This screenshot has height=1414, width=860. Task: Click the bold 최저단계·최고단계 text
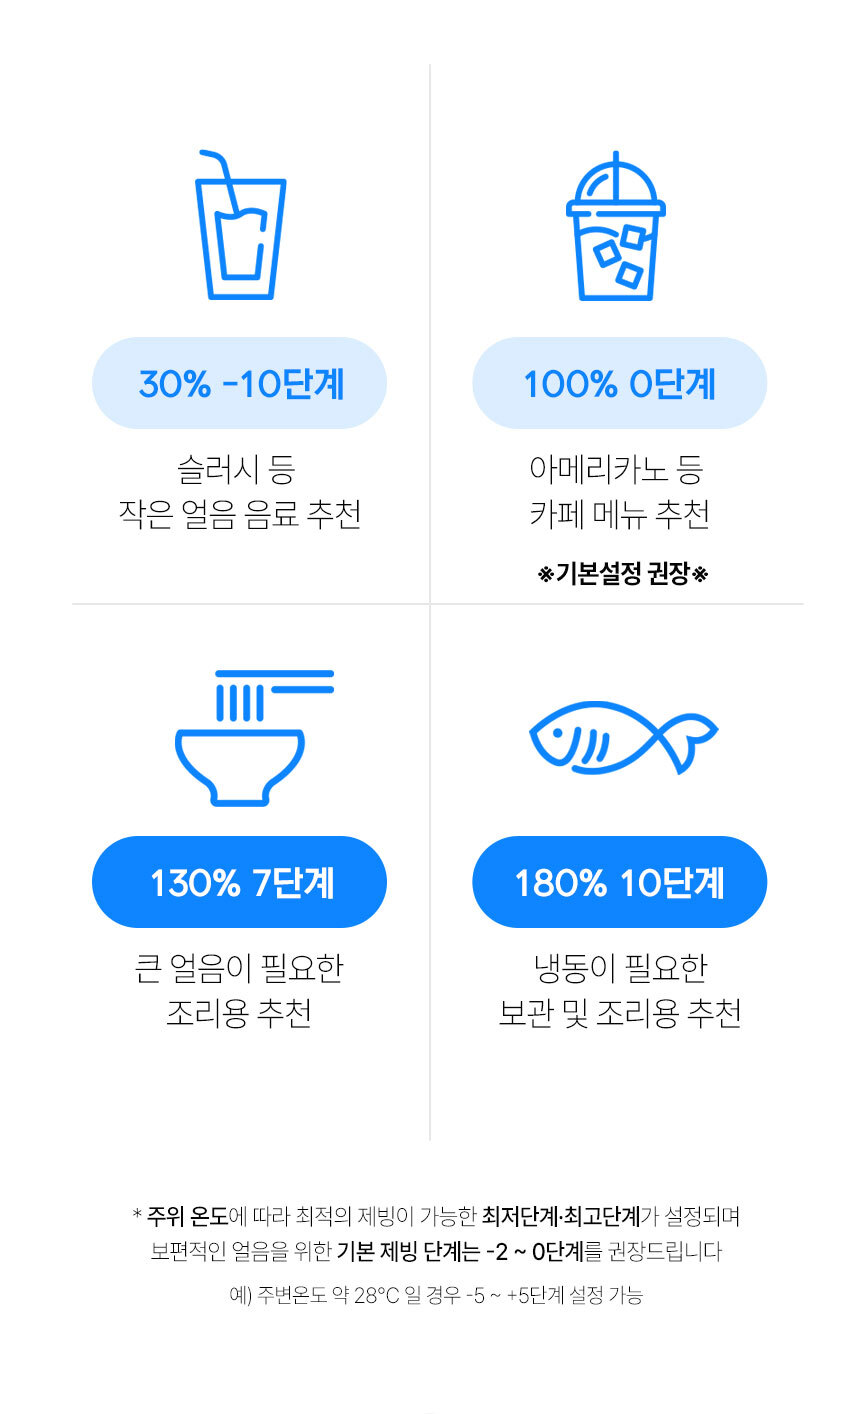pos(560,1217)
